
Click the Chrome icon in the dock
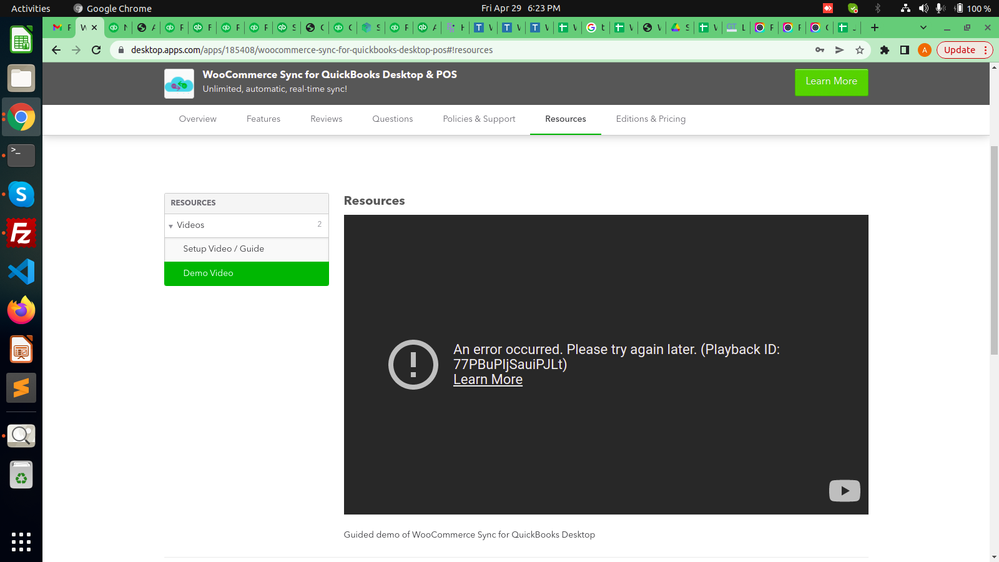[21, 117]
